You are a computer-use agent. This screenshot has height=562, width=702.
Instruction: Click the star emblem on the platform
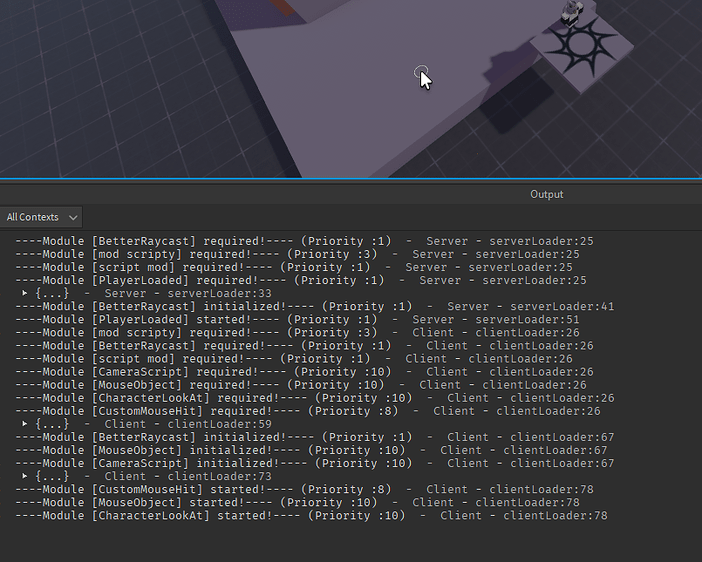pyautogui.click(x=580, y=45)
